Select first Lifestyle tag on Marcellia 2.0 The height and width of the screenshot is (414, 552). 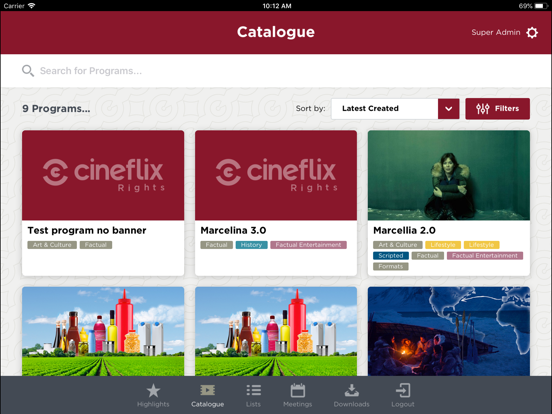(x=443, y=245)
